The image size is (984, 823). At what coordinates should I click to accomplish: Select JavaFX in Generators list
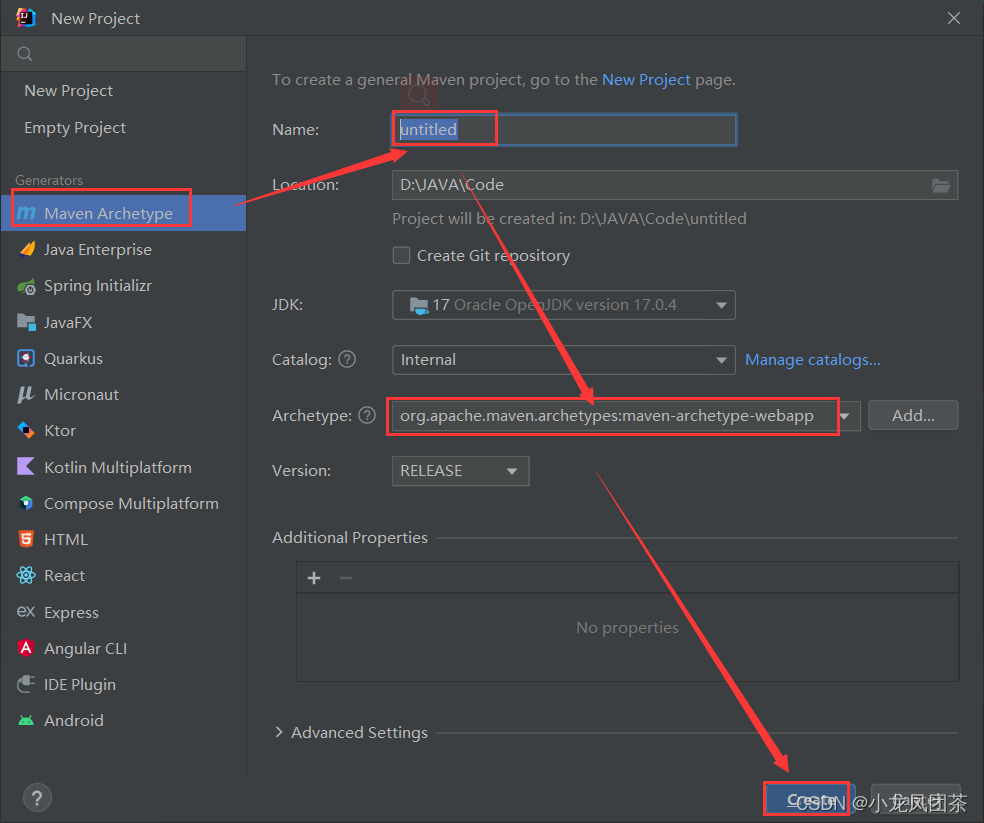124,323
